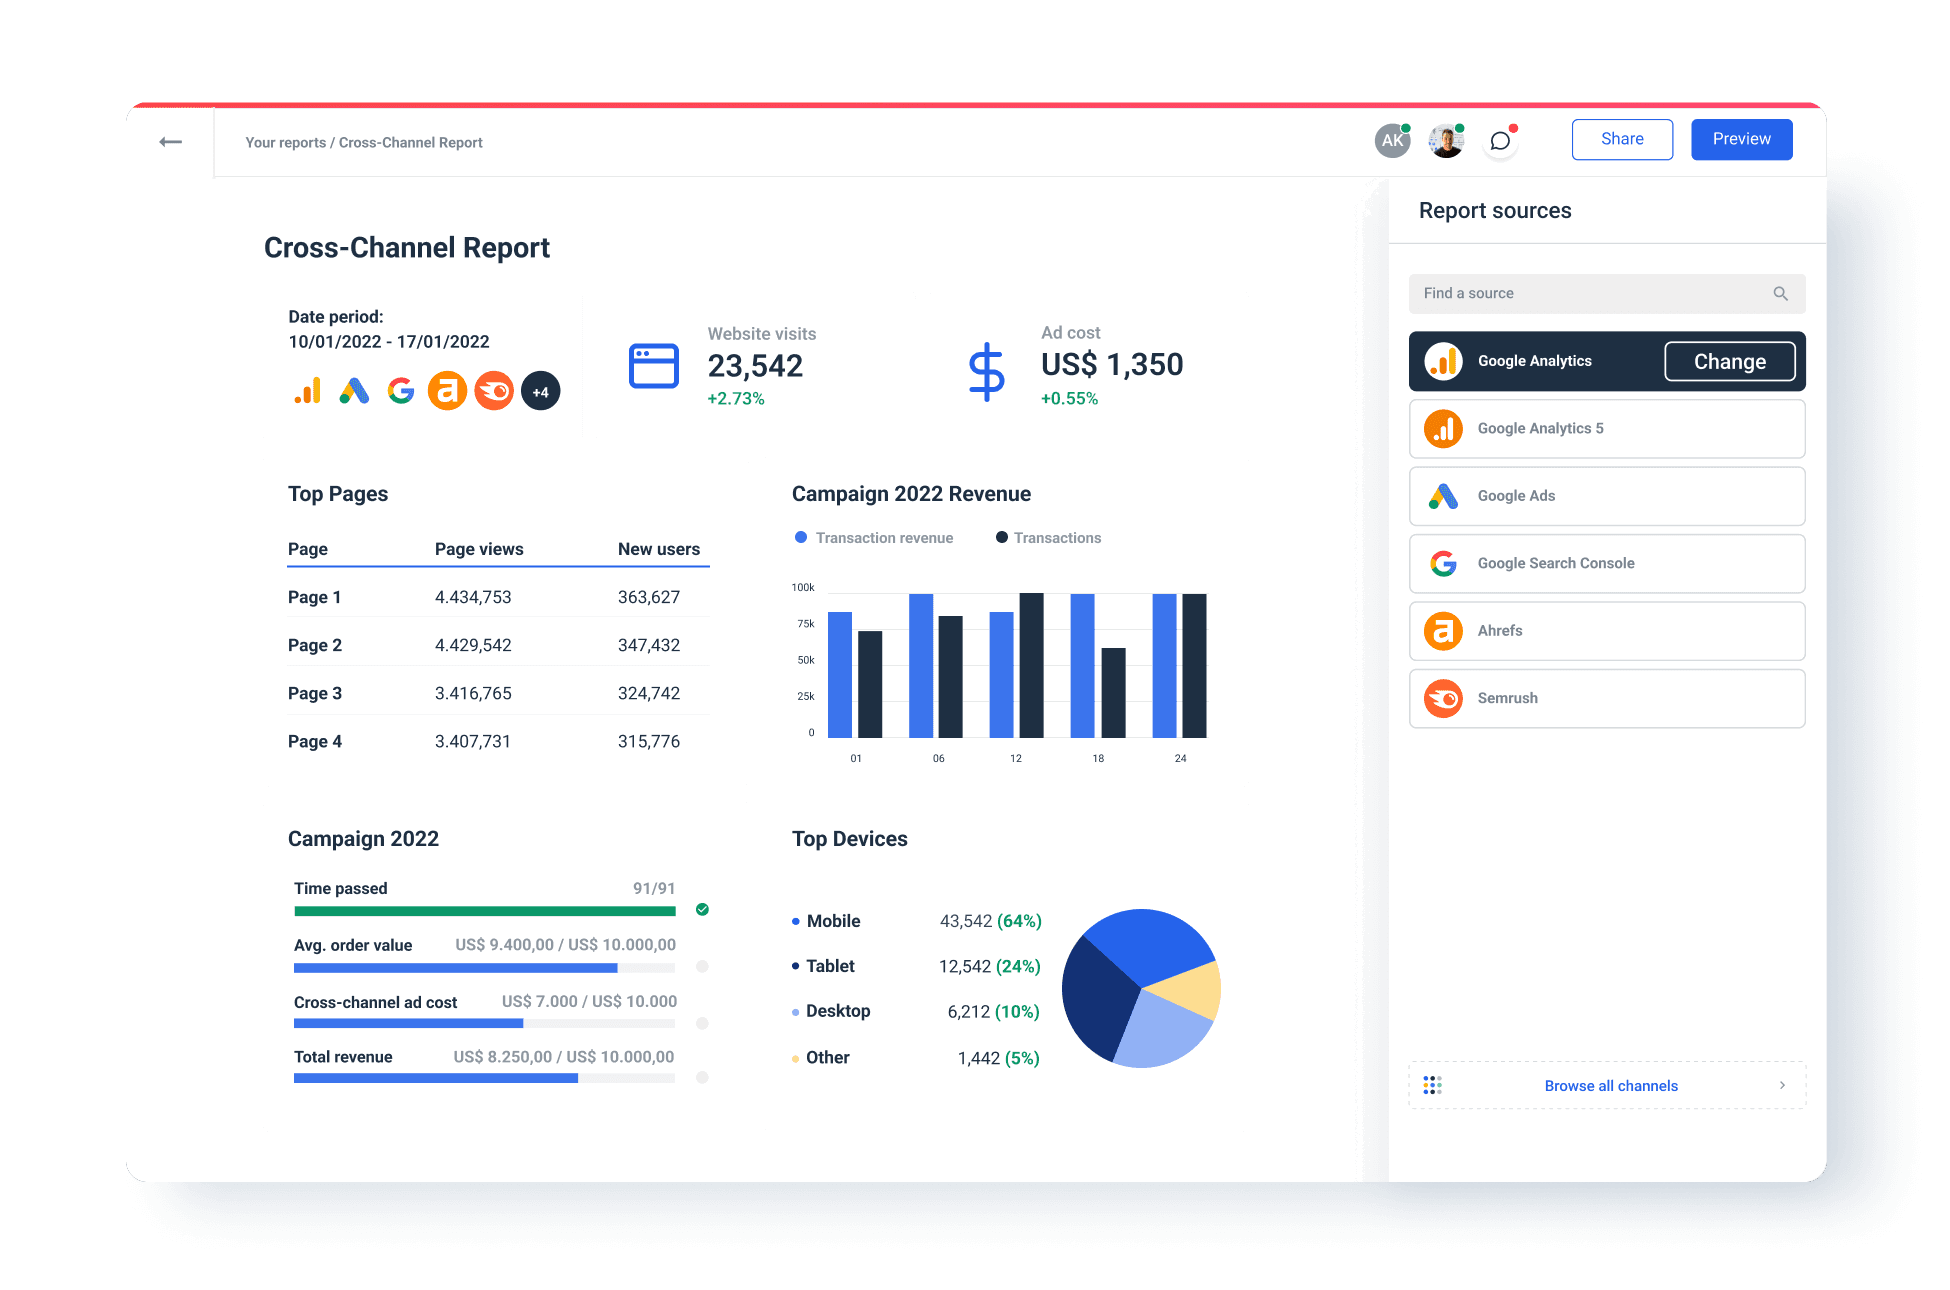Select the Ahrefs source icon
This screenshot has height=1290, width=1950.
tap(1443, 630)
